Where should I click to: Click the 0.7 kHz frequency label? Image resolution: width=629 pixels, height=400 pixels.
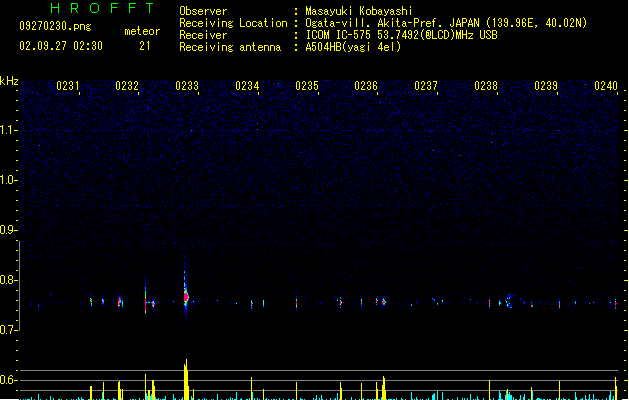coord(8,330)
